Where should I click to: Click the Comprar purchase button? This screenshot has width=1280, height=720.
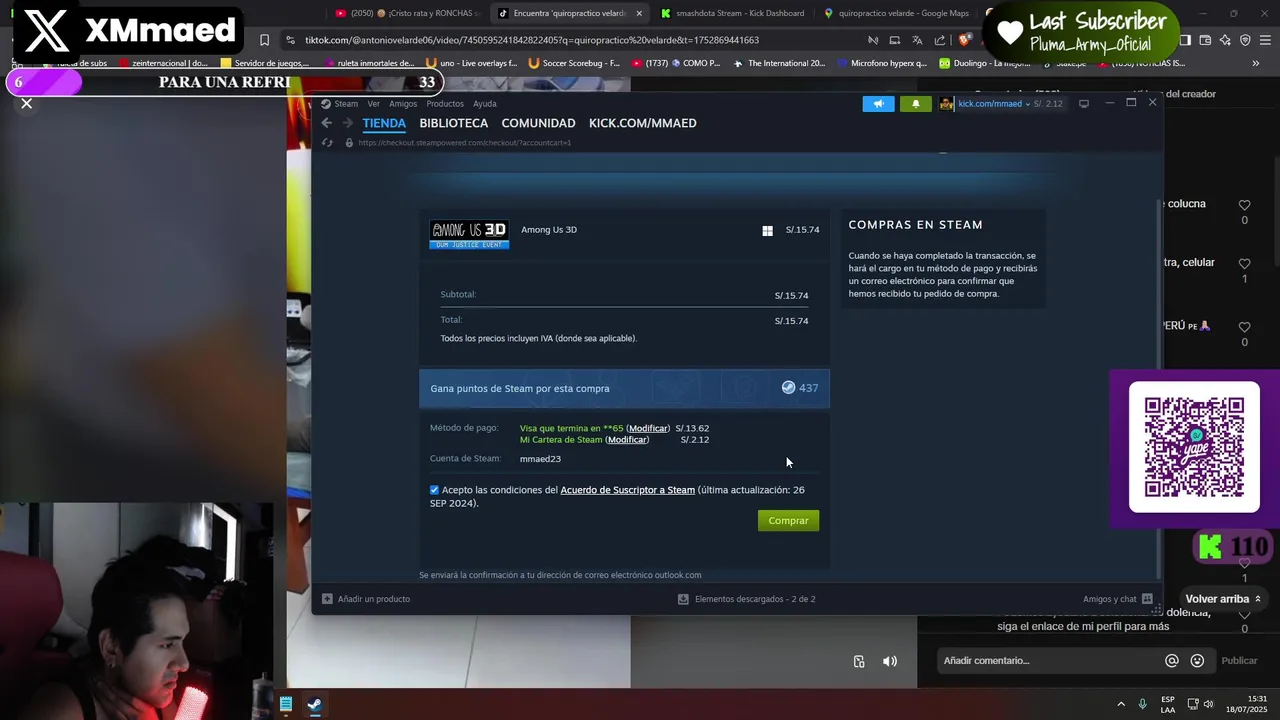[788, 520]
